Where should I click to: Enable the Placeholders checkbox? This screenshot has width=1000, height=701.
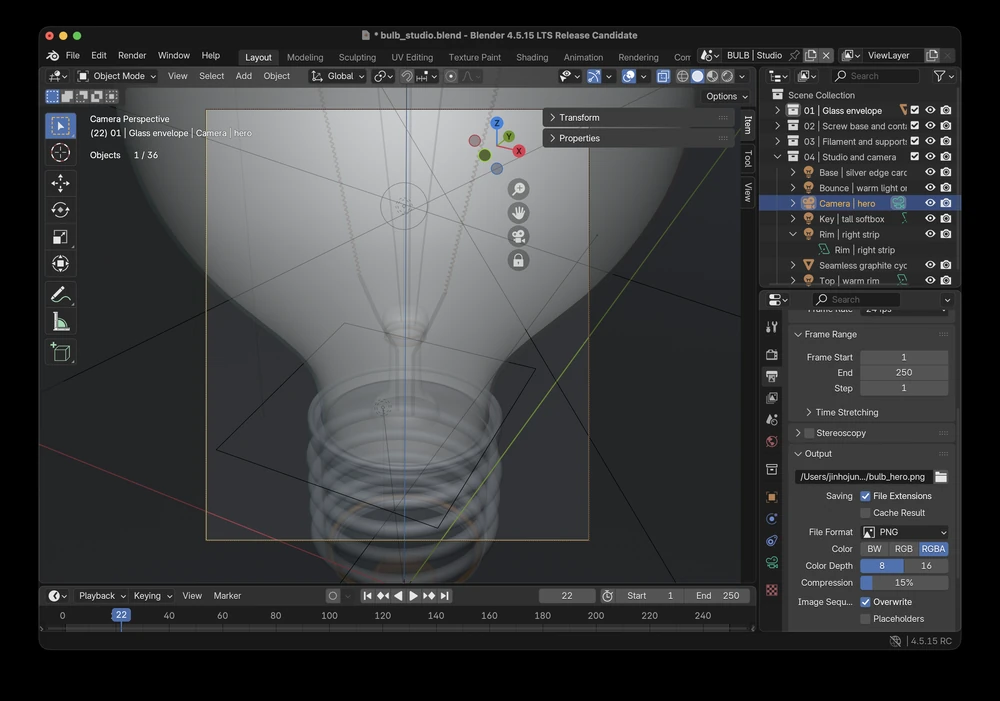(x=865, y=619)
